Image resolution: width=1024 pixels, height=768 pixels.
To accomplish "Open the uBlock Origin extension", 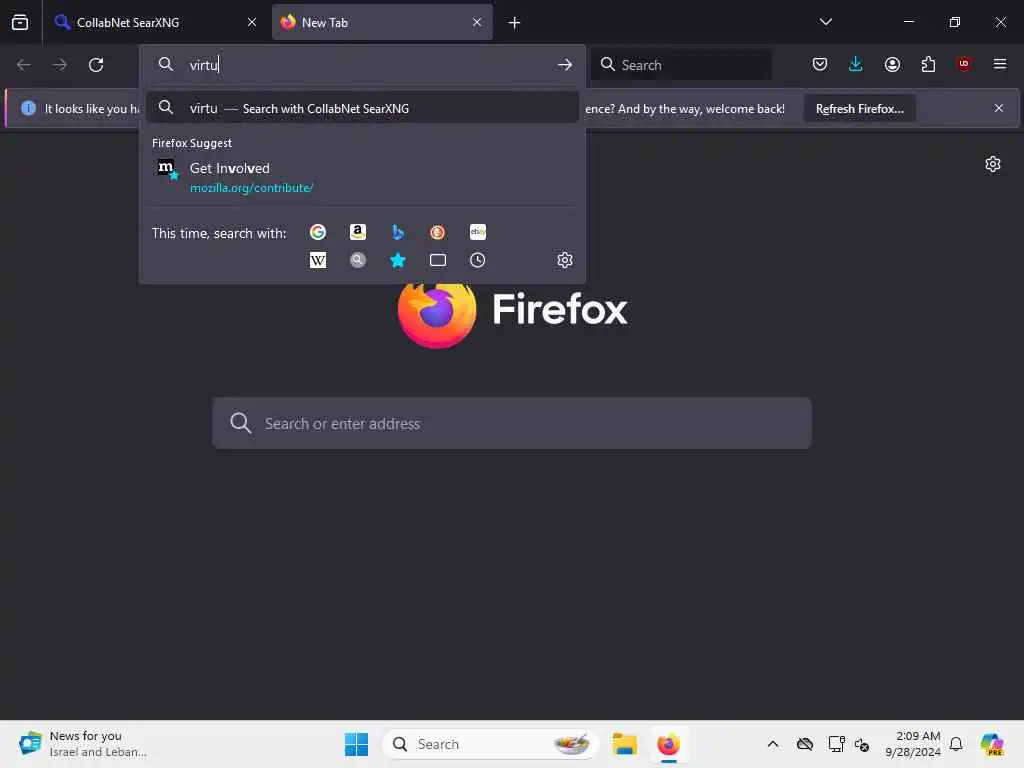I will [964, 64].
